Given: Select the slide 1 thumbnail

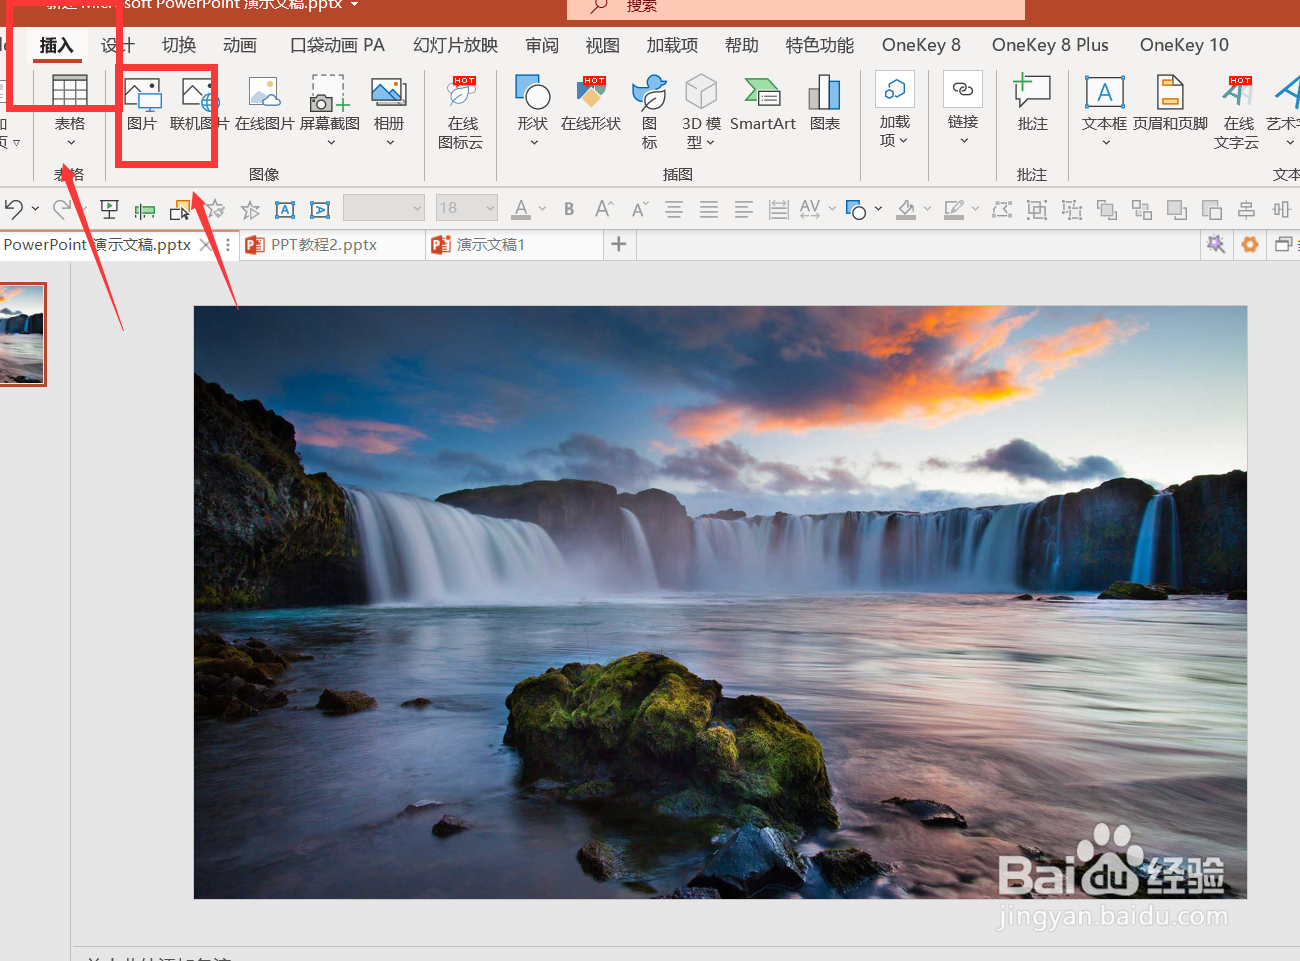Looking at the screenshot, I should (22, 334).
